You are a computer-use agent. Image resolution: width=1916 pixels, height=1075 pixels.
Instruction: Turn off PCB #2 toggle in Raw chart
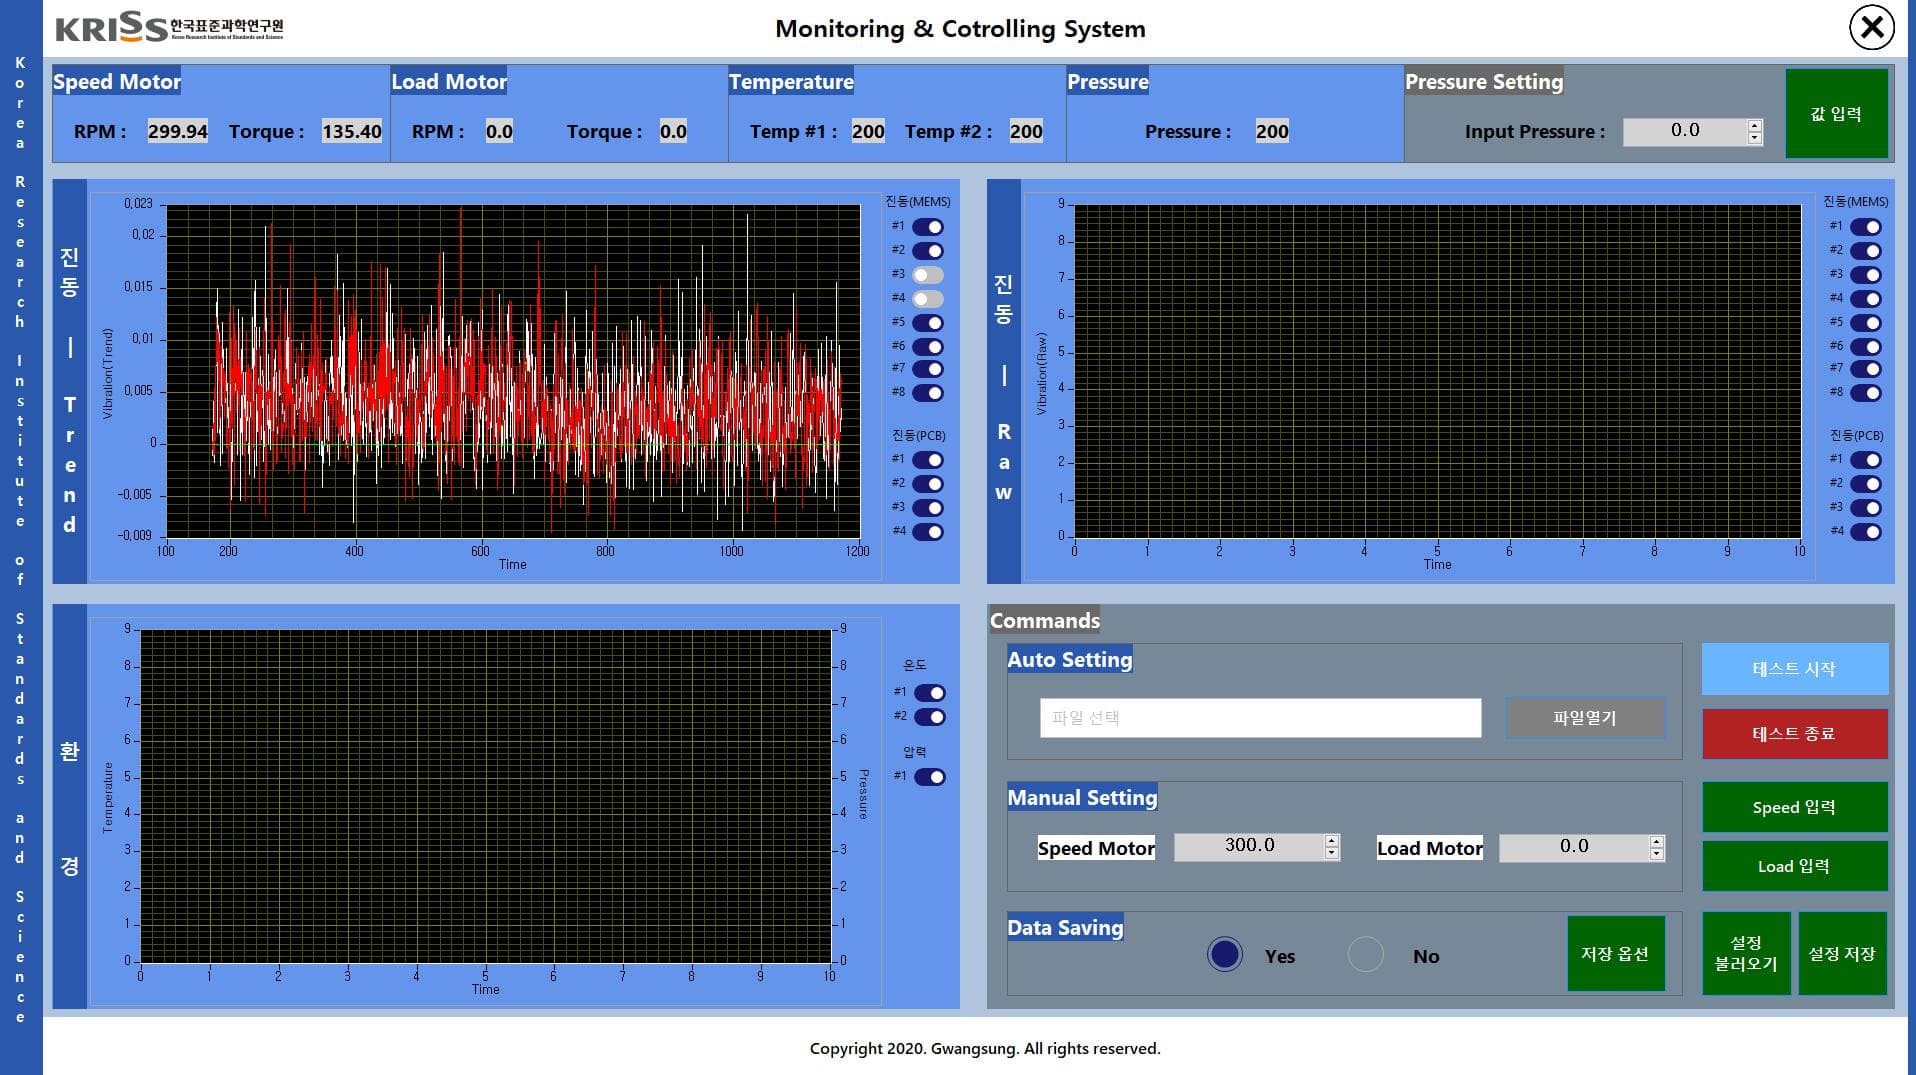pos(1865,484)
